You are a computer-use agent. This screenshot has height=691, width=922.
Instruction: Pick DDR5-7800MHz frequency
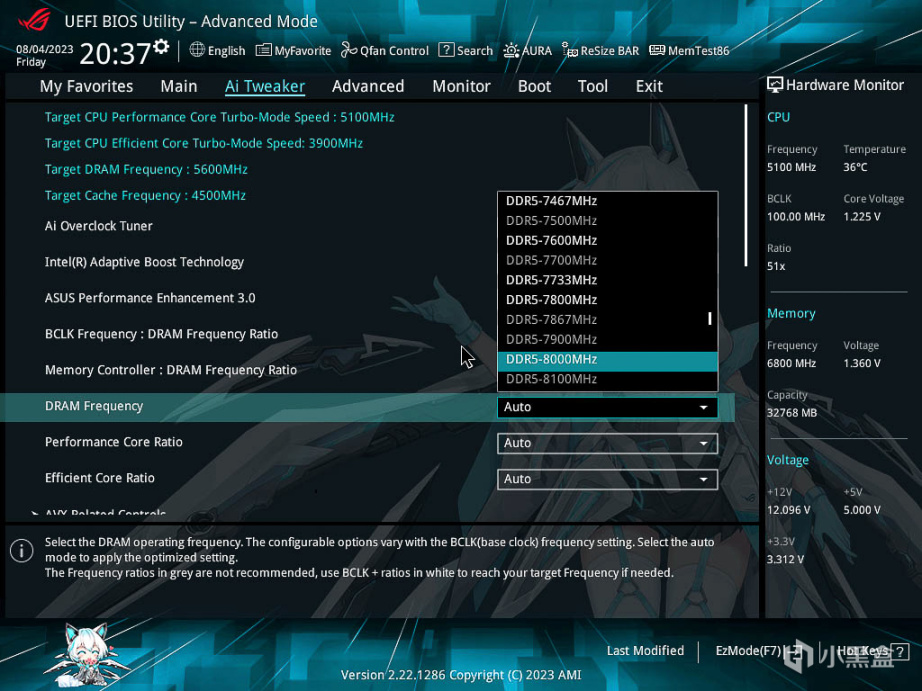[607, 300]
